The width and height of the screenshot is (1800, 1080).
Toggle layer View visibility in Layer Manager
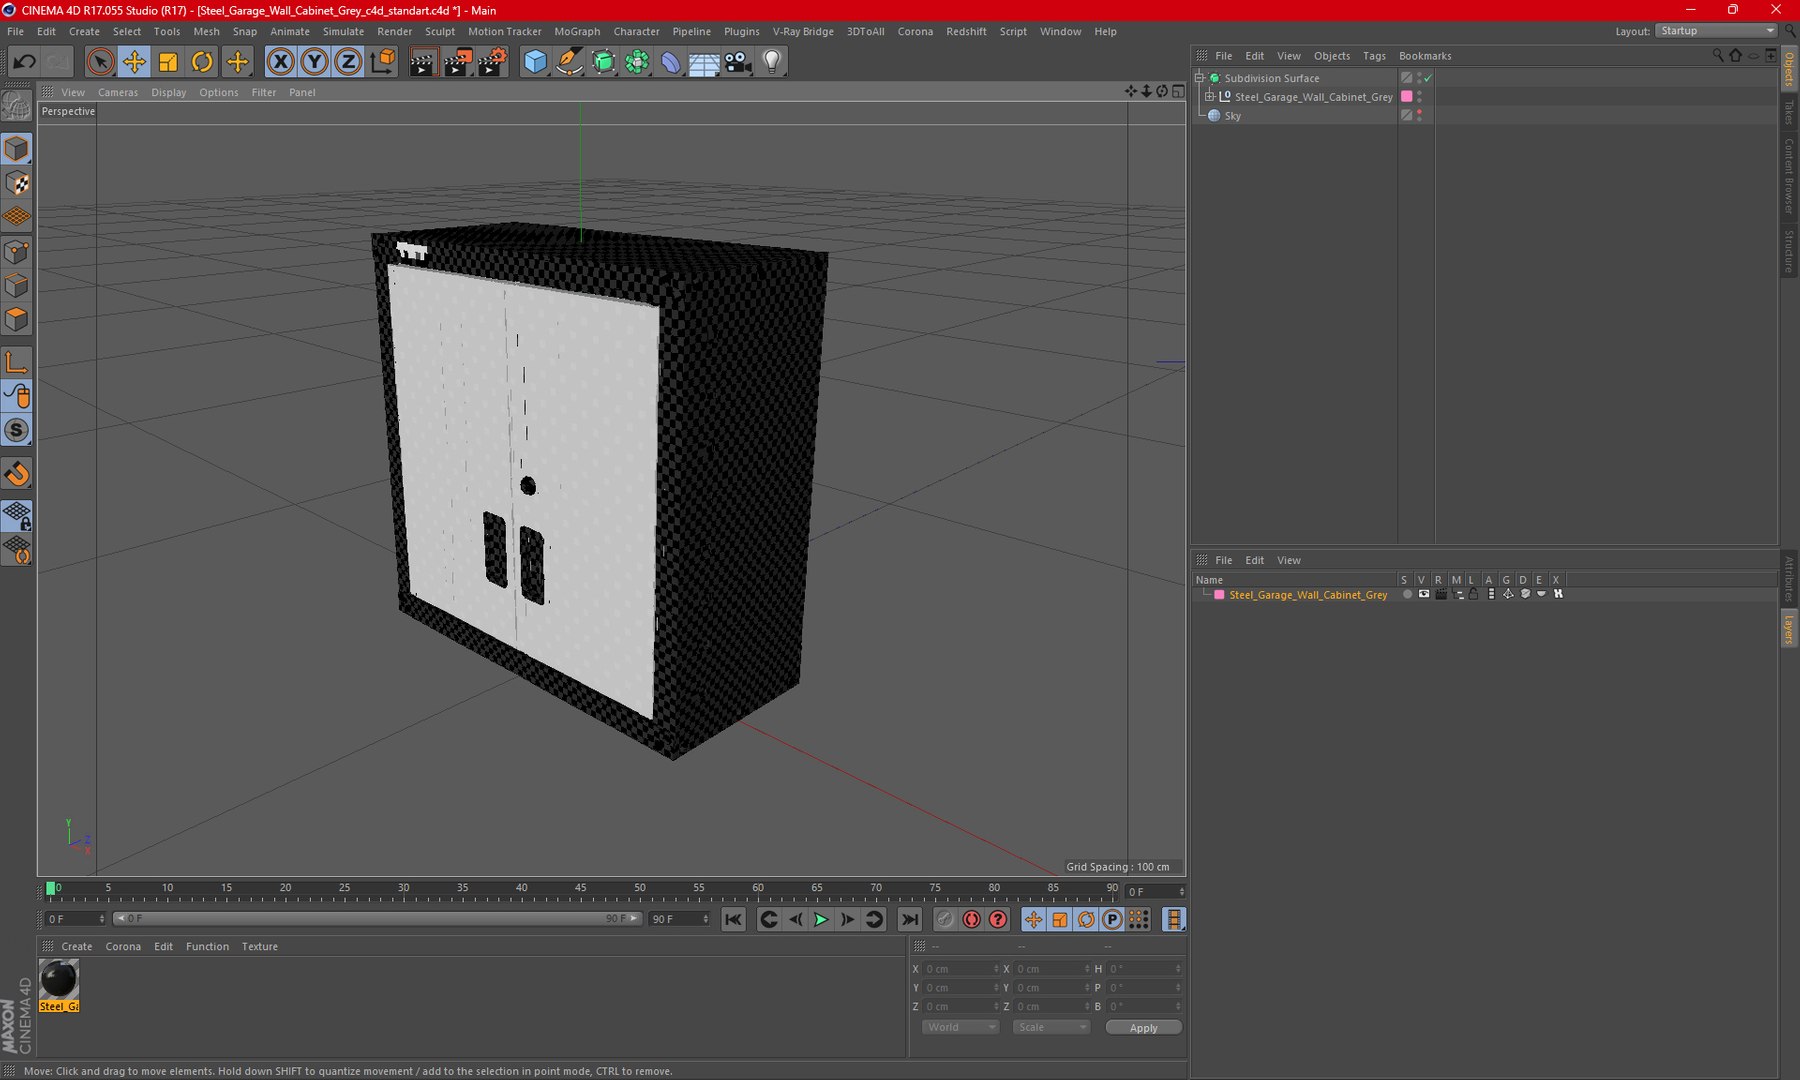coord(1423,594)
